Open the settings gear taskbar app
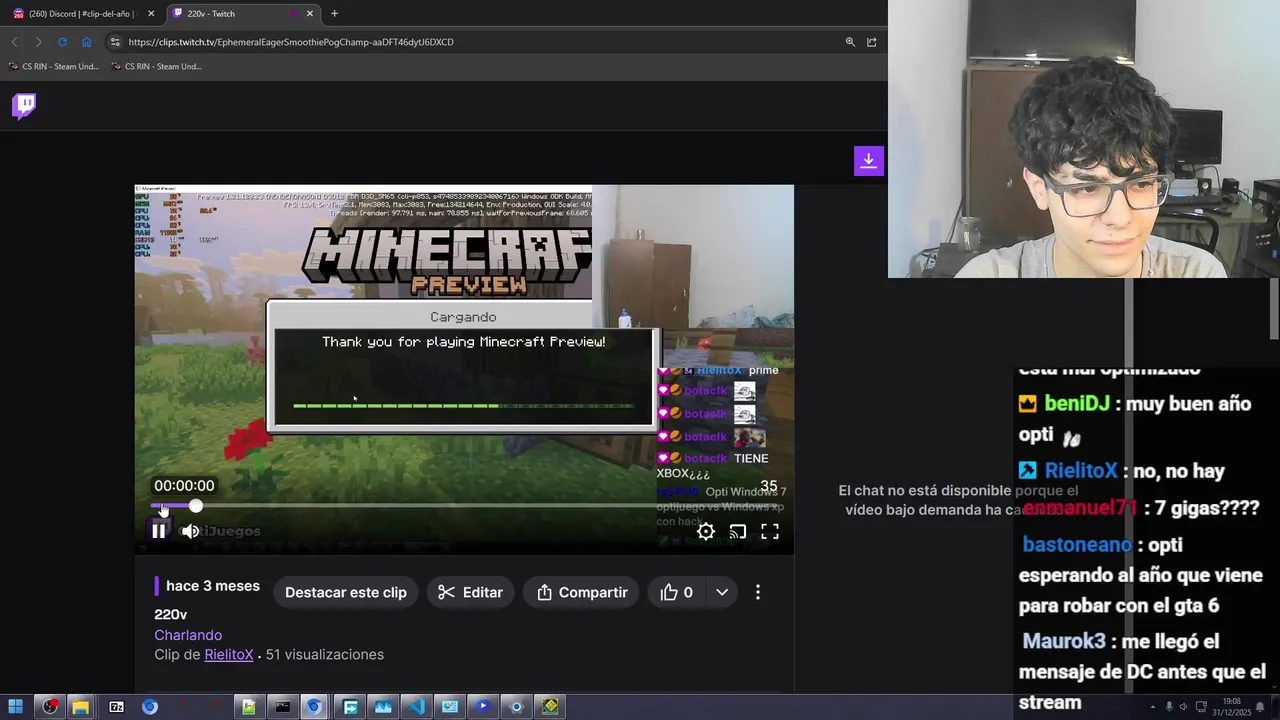The width and height of the screenshot is (1280, 720). pyautogui.click(x=516, y=707)
